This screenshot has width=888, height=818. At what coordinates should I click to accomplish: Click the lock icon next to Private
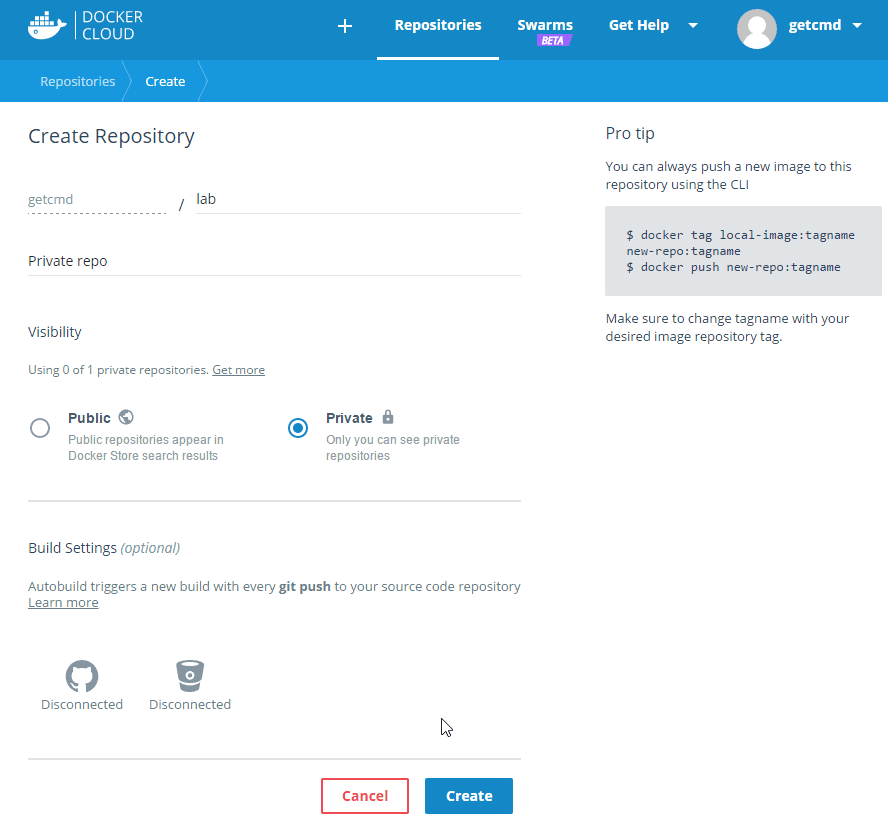click(x=388, y=417)
